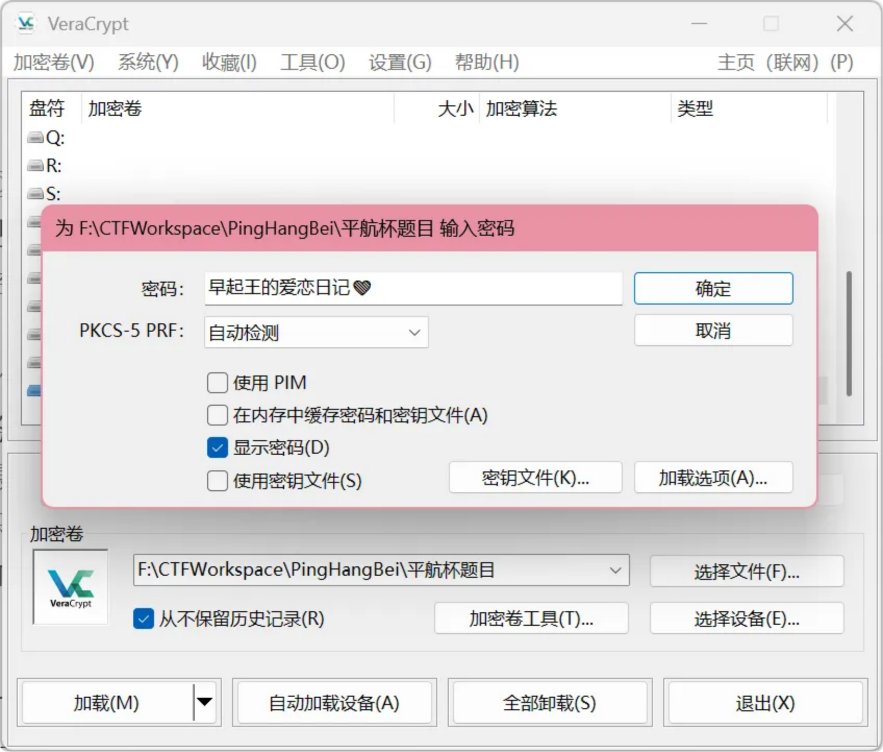Image resolution: width=883 pixels, height=752 pixels.
Task: Sort by 盘符 column header
Action: [x=52, y=108]
